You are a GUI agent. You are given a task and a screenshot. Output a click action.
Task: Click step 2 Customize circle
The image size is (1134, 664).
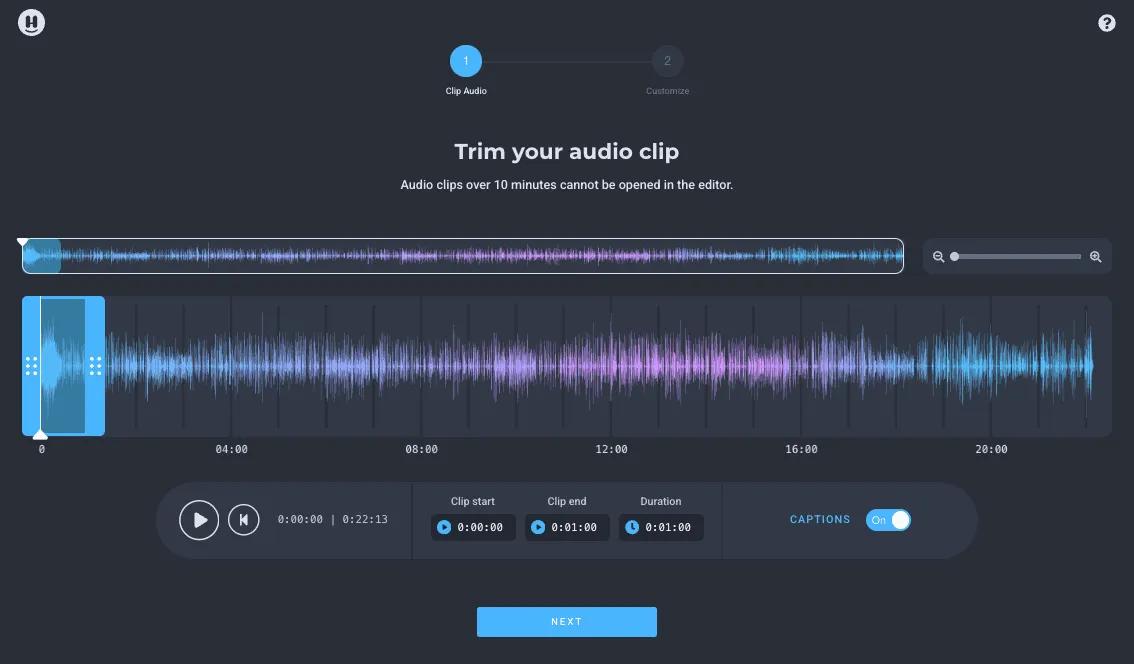pos(668,61)
